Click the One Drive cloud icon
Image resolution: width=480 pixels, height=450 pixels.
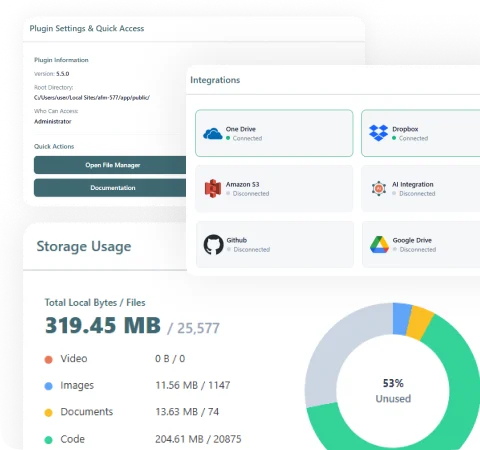click(213, 134)
